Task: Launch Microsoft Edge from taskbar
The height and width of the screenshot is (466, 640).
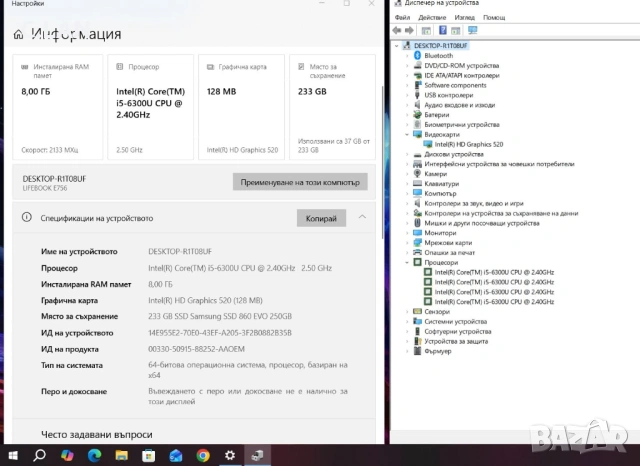Action: pyautogui.click(x=94, y=455)
